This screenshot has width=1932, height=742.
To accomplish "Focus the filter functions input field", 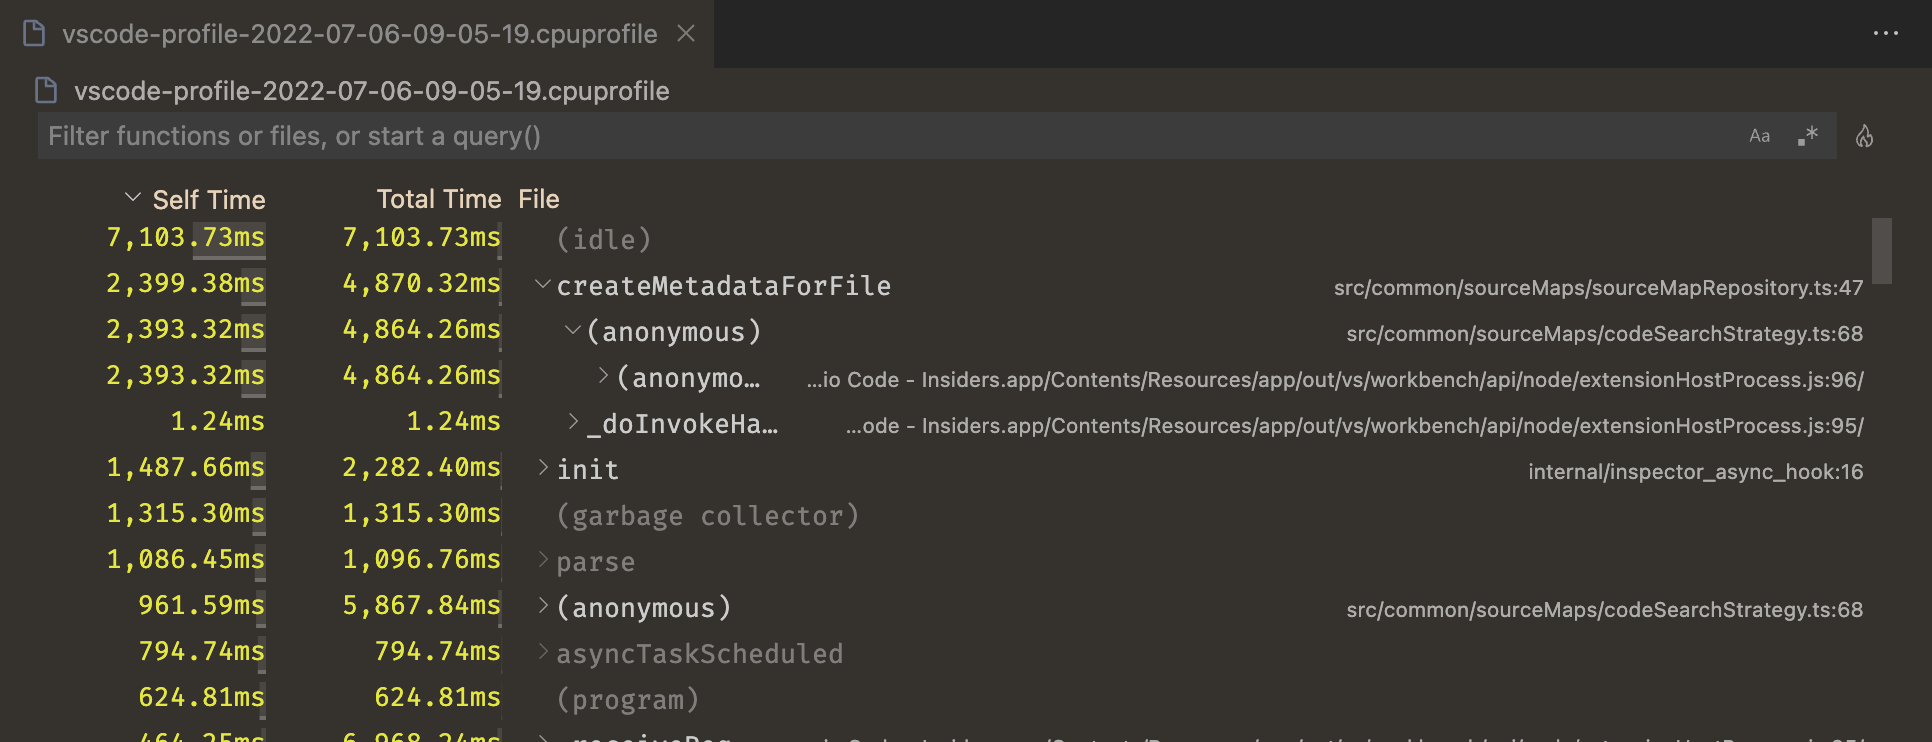I will 880,136.
